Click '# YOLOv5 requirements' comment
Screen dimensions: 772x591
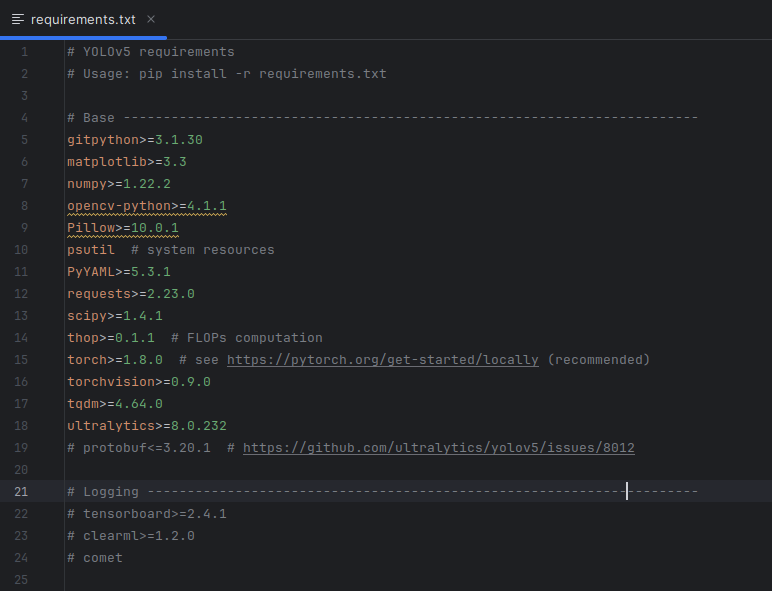click(151, 52)
